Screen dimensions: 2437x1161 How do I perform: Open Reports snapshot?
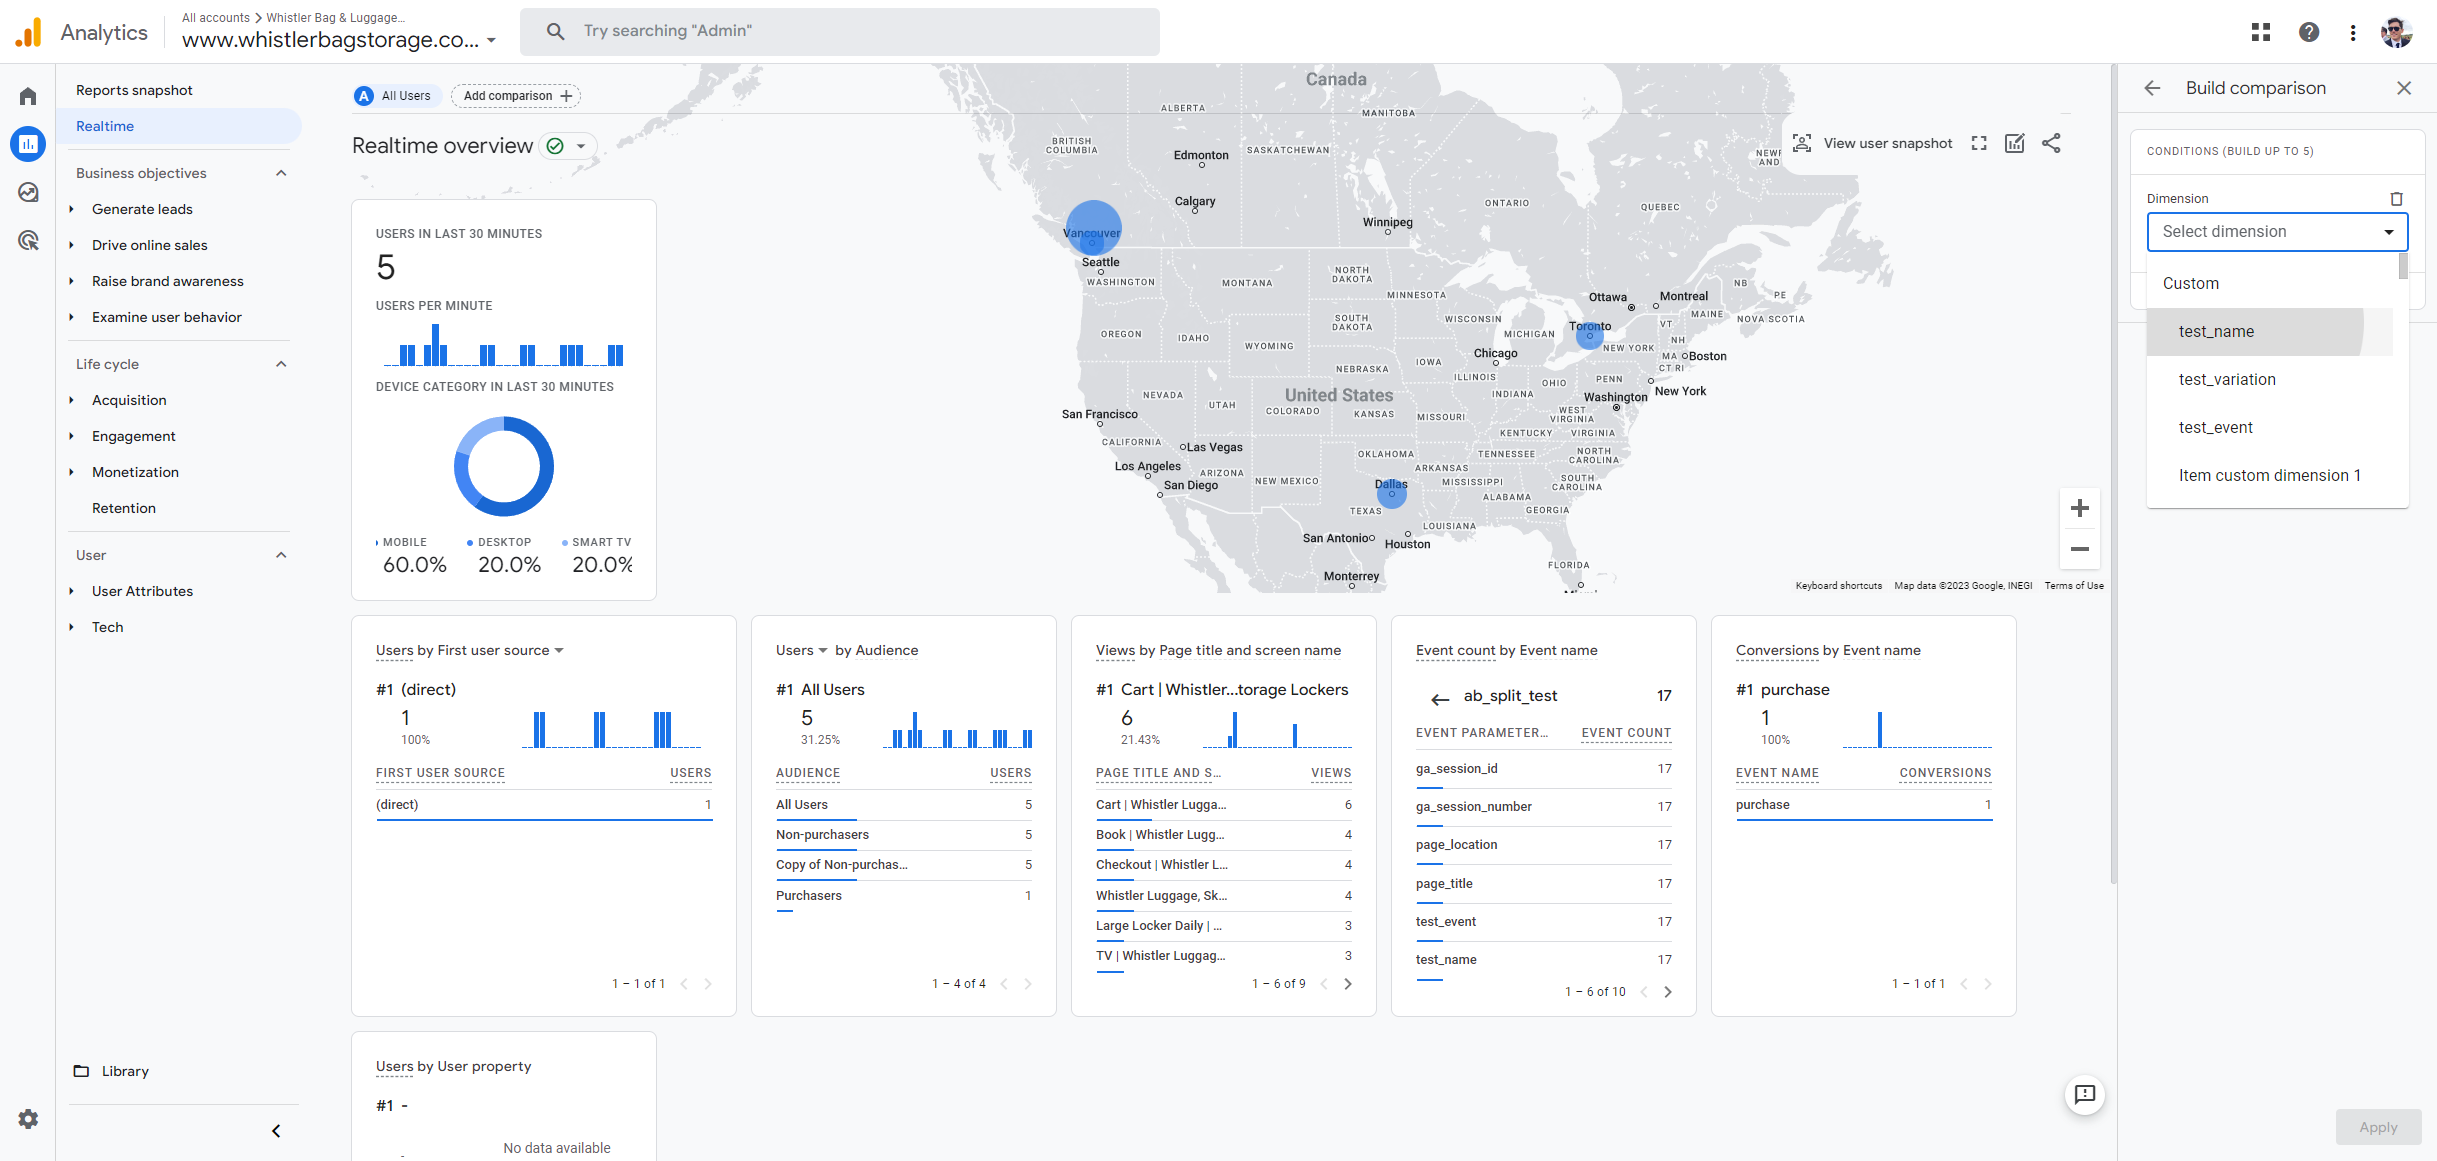134,90
